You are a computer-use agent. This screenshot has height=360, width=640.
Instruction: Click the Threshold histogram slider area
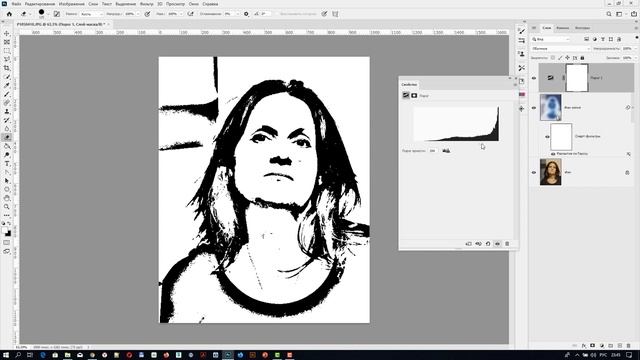456,124
